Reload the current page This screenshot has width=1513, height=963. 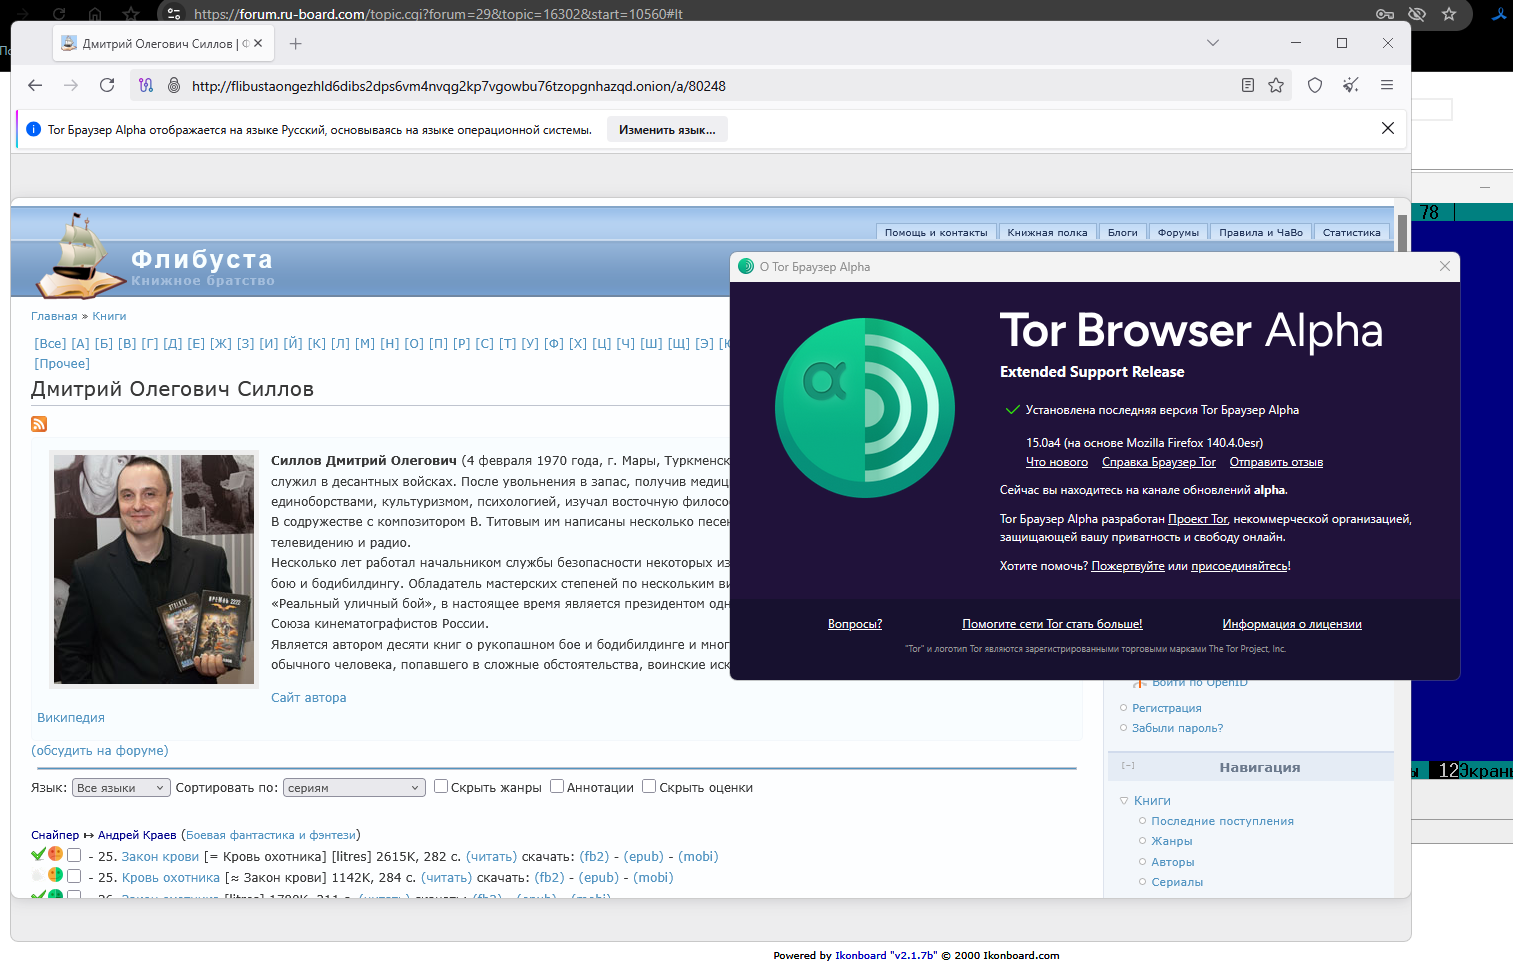107,86
